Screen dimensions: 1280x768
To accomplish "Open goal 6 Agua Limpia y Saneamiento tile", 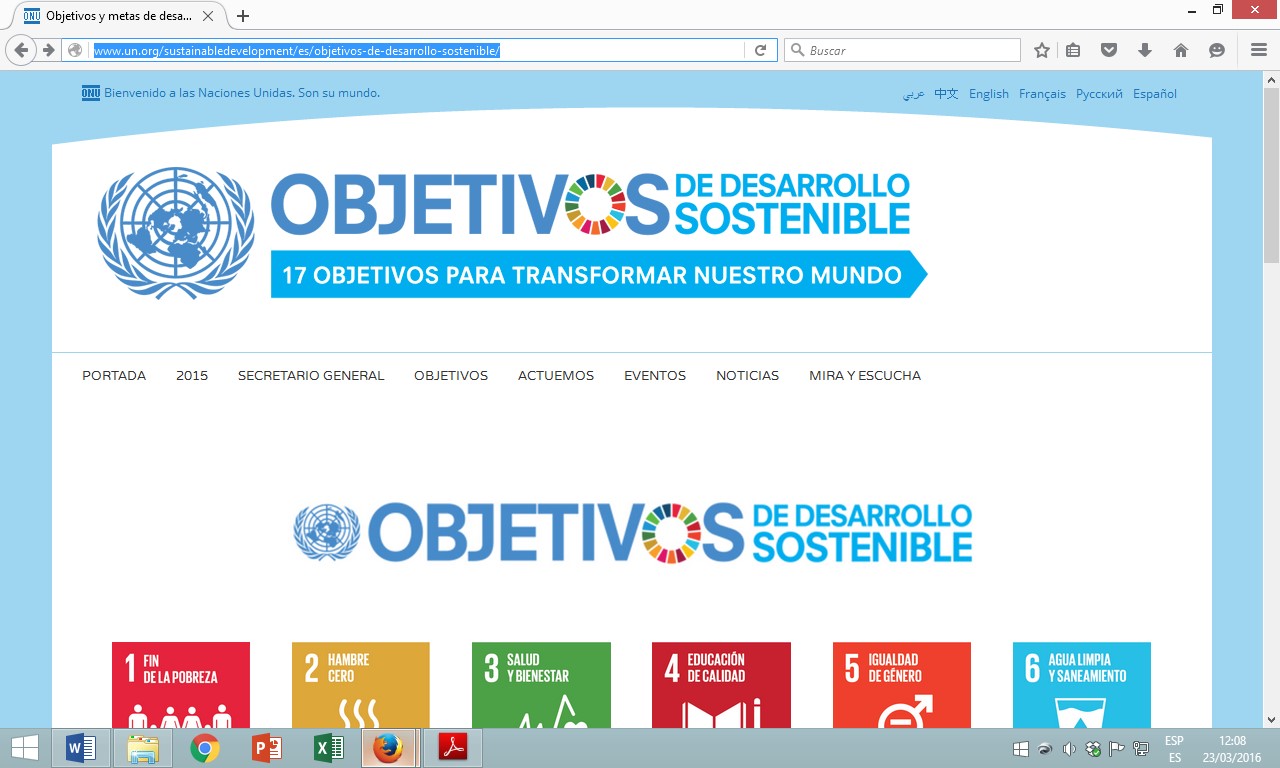I will pyautogui.click(x=1082, y=685).
